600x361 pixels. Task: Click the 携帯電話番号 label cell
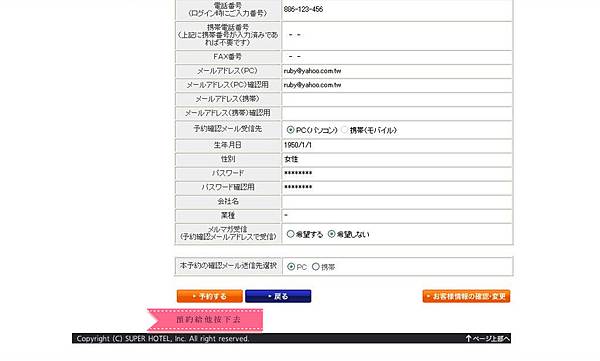(x=228, y=35)
